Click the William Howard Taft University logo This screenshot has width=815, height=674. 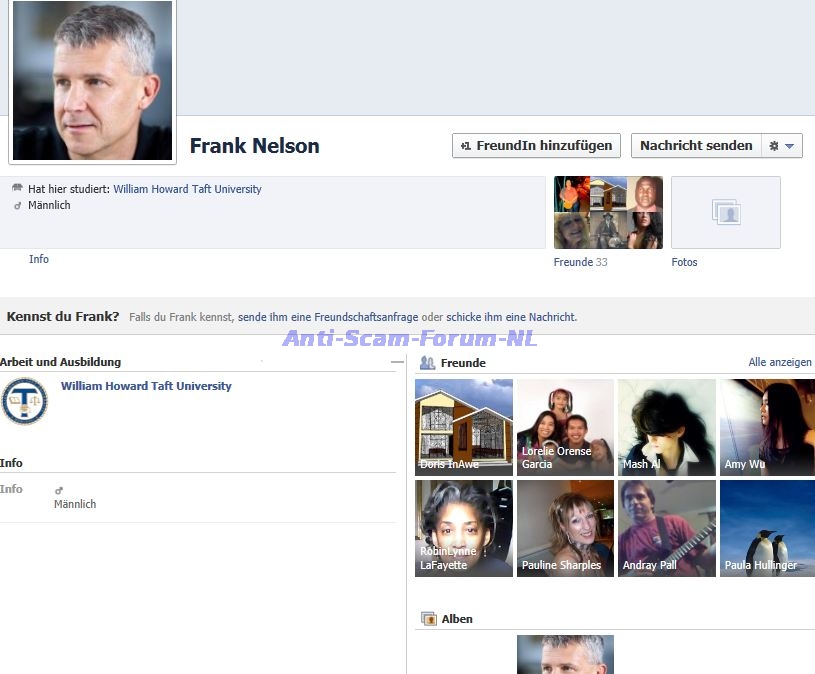[x=24, y=401]
